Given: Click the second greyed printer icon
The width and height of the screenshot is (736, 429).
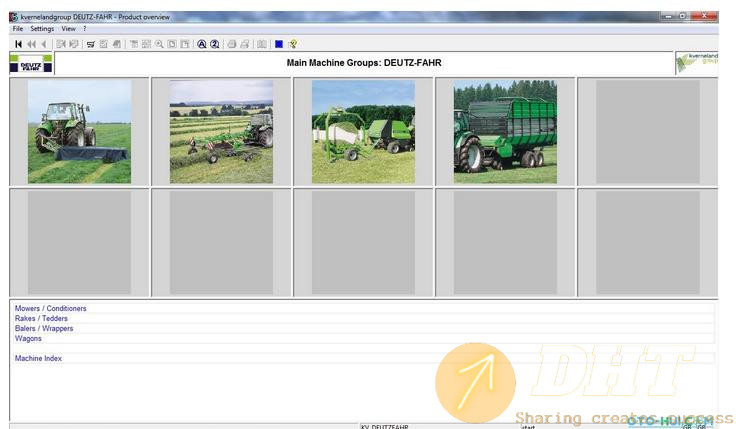Looking at the screenshot, I should (245, 44).
